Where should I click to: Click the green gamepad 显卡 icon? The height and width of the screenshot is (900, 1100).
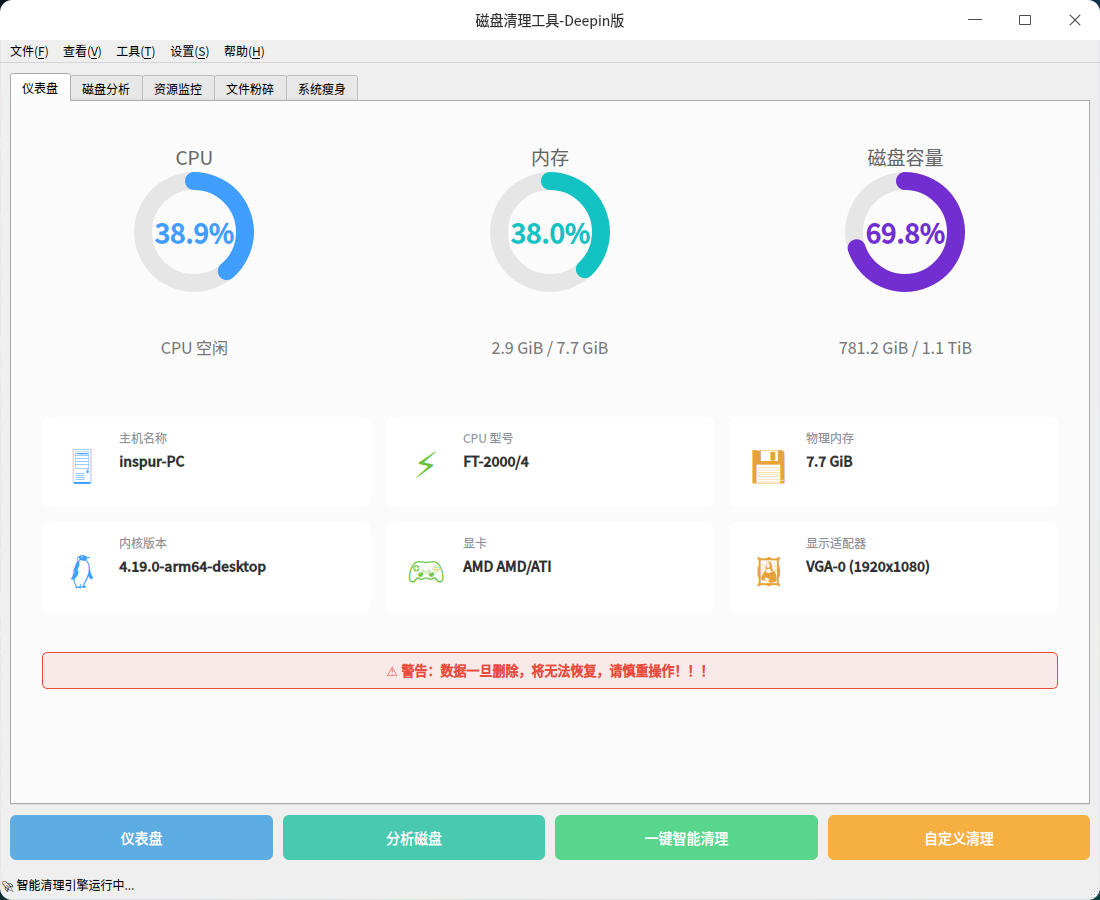click(x=426, y=572)
